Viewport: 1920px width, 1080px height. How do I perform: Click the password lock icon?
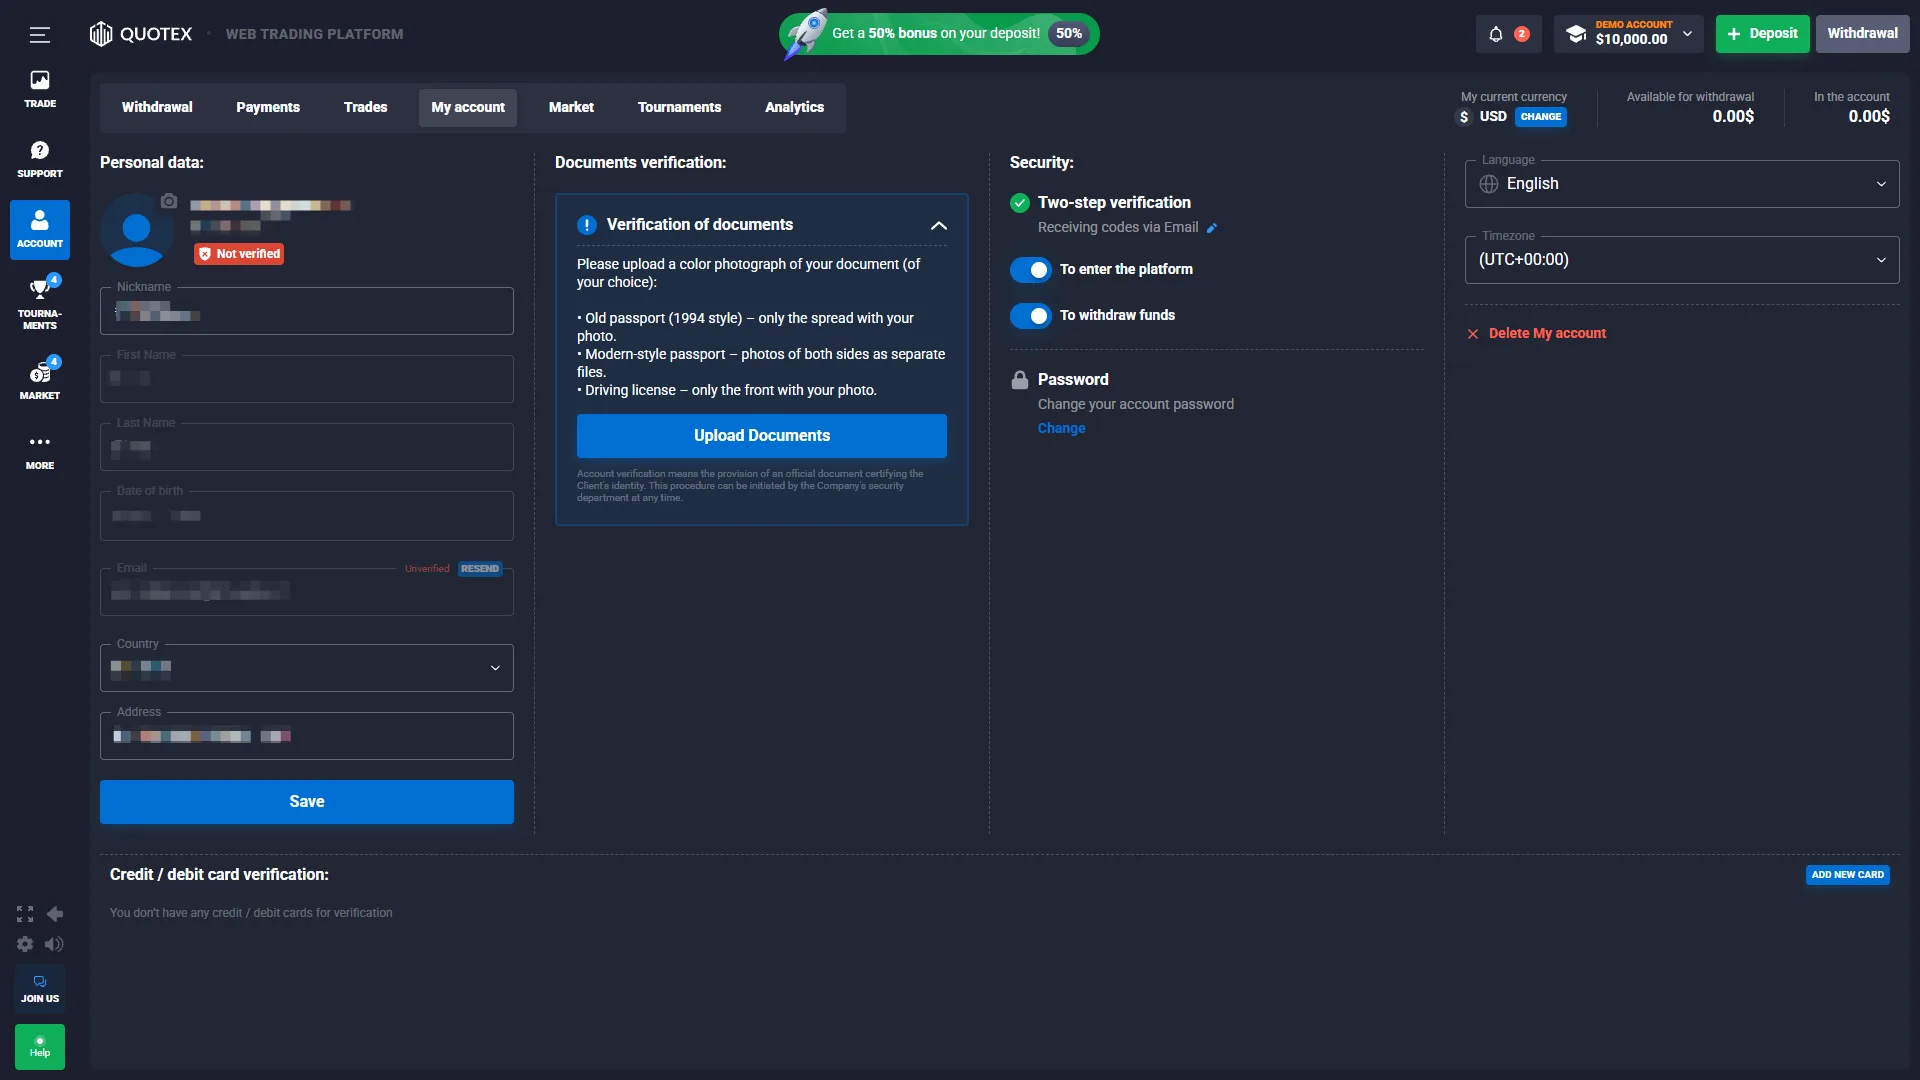click(1020, 380)
